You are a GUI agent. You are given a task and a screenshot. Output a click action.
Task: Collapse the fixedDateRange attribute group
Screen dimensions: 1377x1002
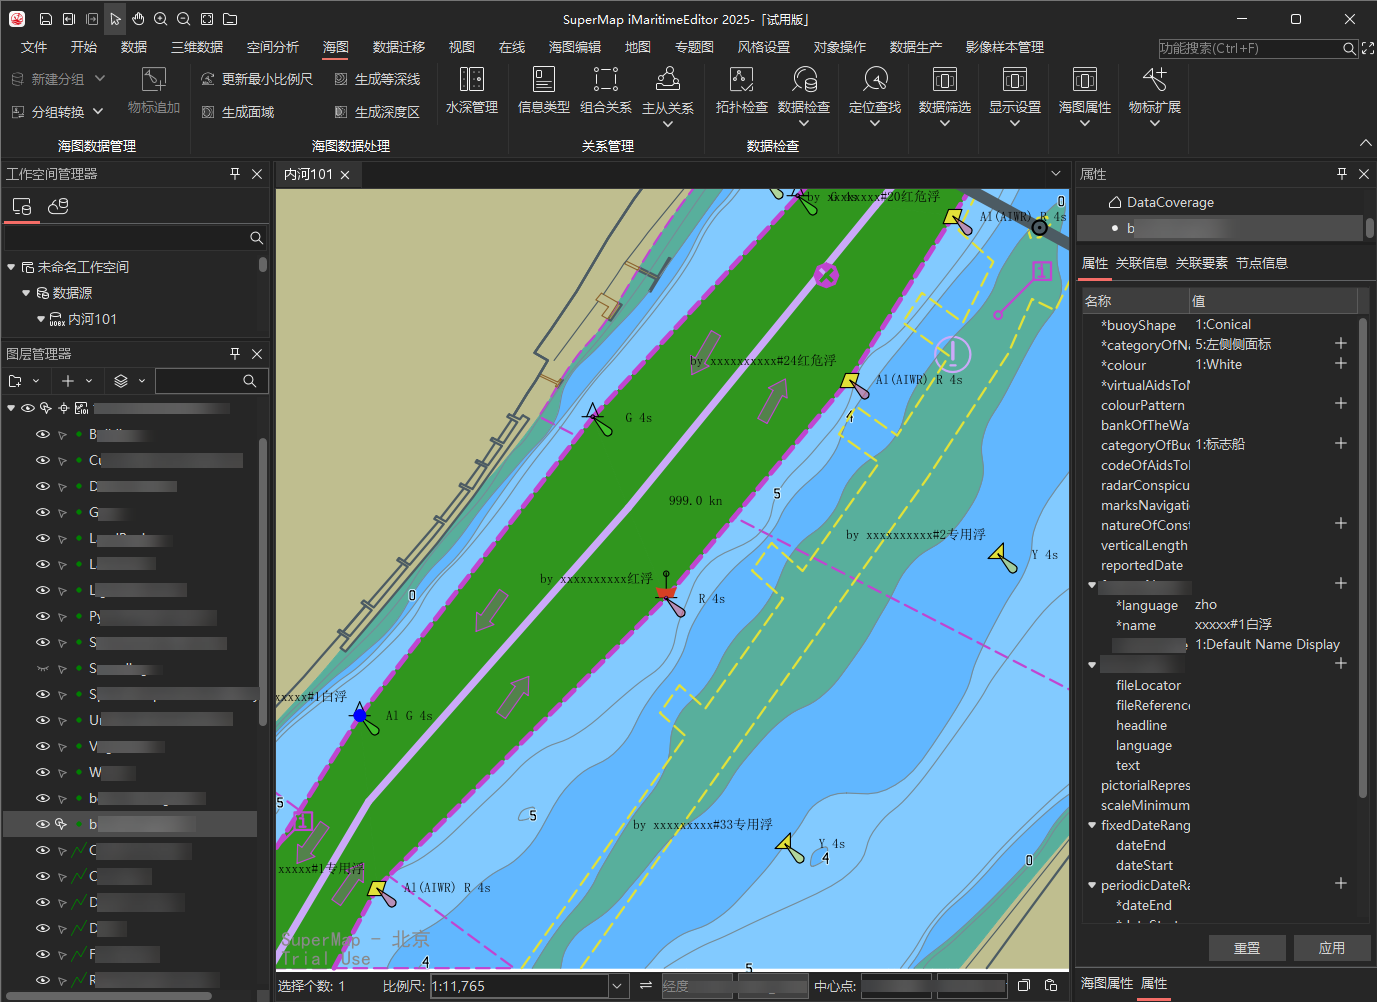pos(1092,825)
